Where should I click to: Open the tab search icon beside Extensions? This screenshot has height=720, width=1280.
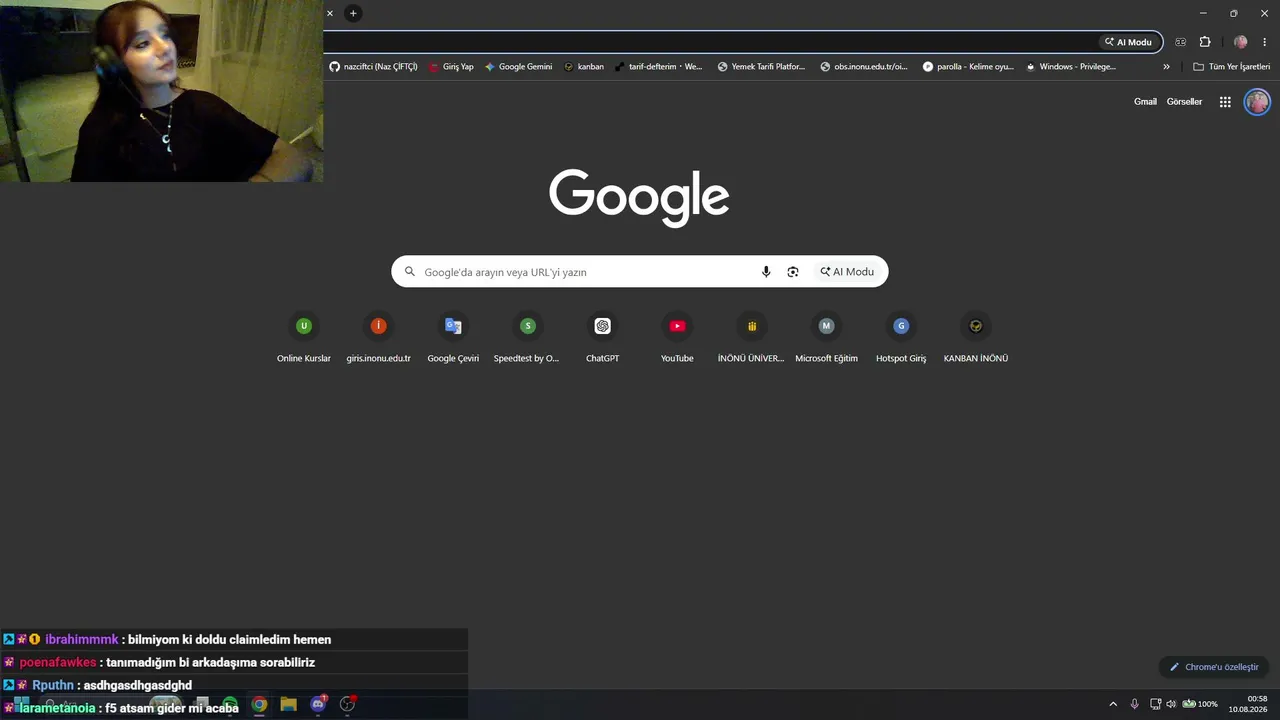pyautogui.click(x=1181, y=42)
